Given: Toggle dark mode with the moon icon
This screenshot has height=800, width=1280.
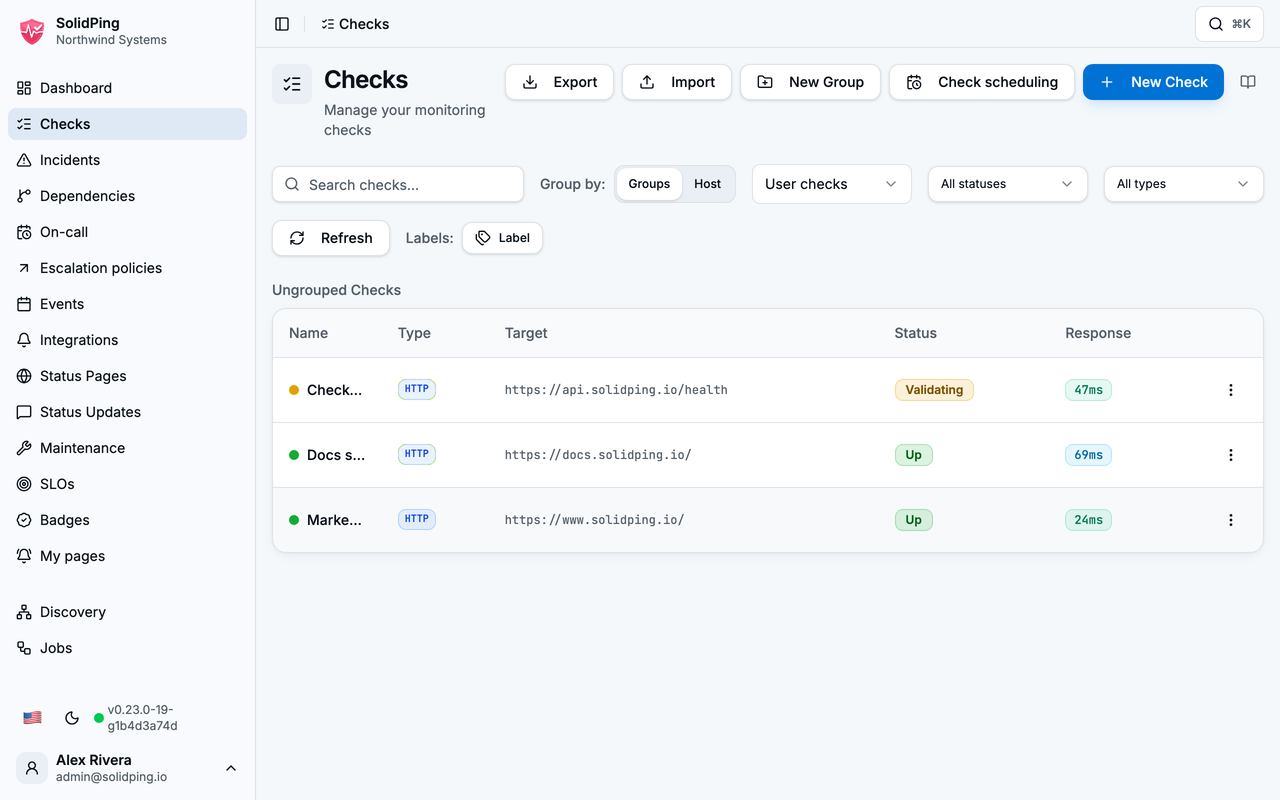Looking at the screenshot, I should pos(72,718).
